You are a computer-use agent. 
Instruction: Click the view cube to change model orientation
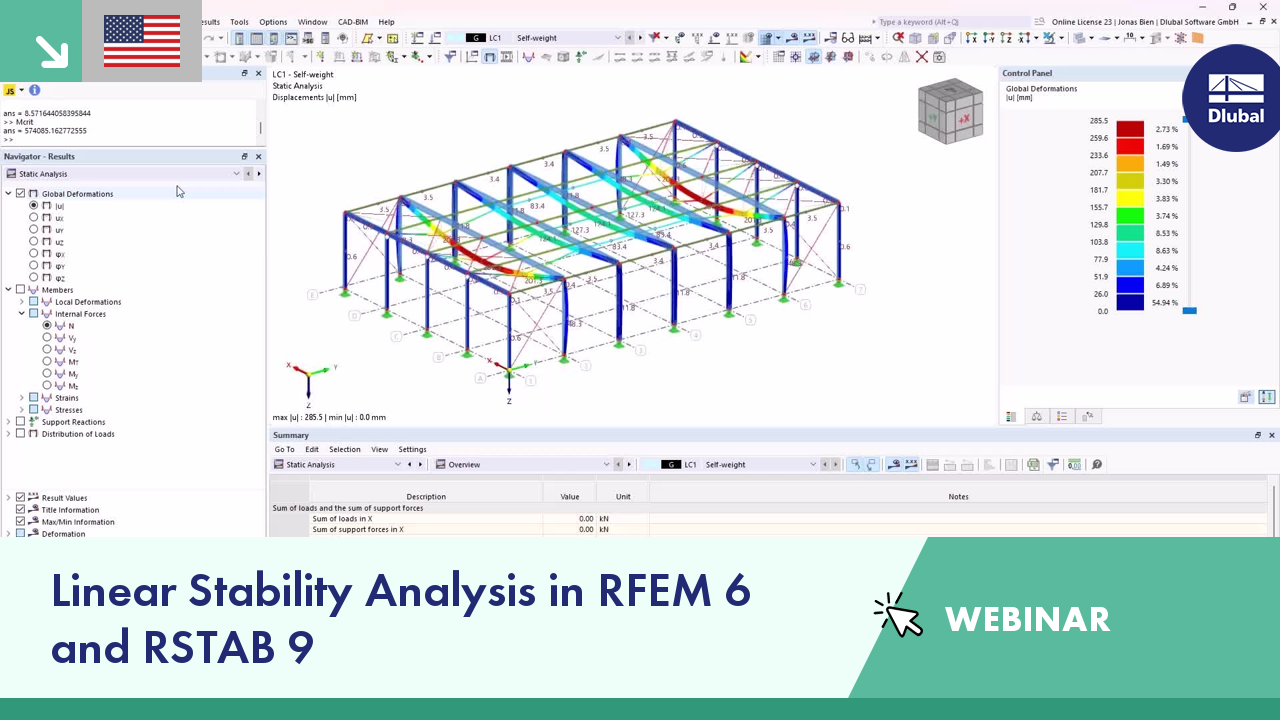point(949,111)
